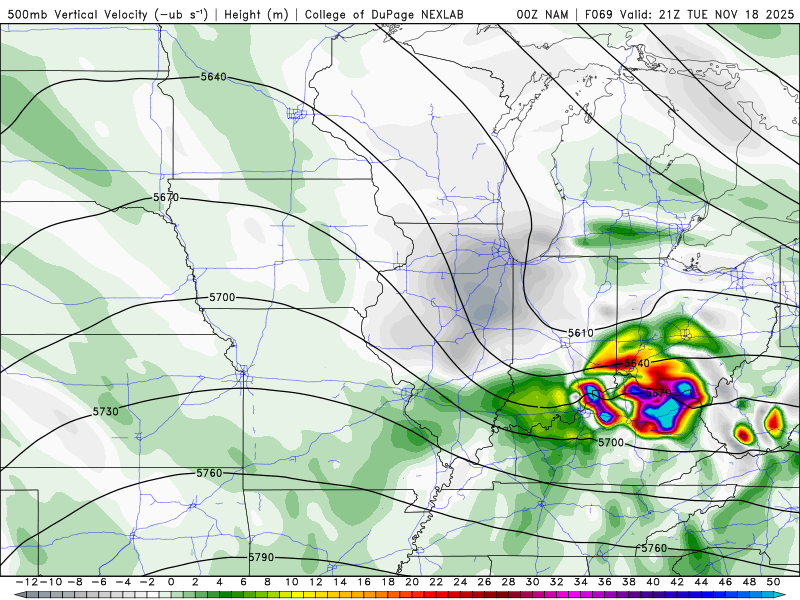Image resolution: width=800 pixels, height=600 pixels.
Task: Click the color scale value 6
Action: tap(243, 582)
